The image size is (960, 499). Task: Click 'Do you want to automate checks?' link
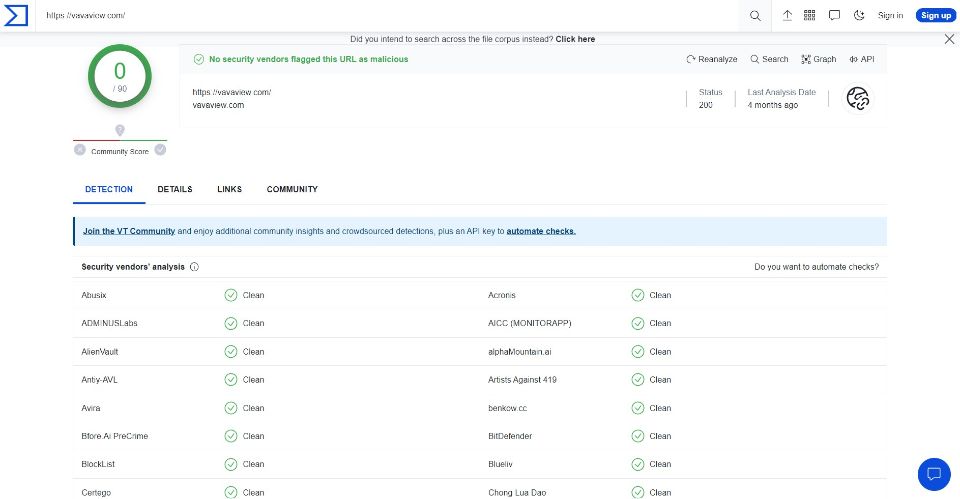[816, 267]
